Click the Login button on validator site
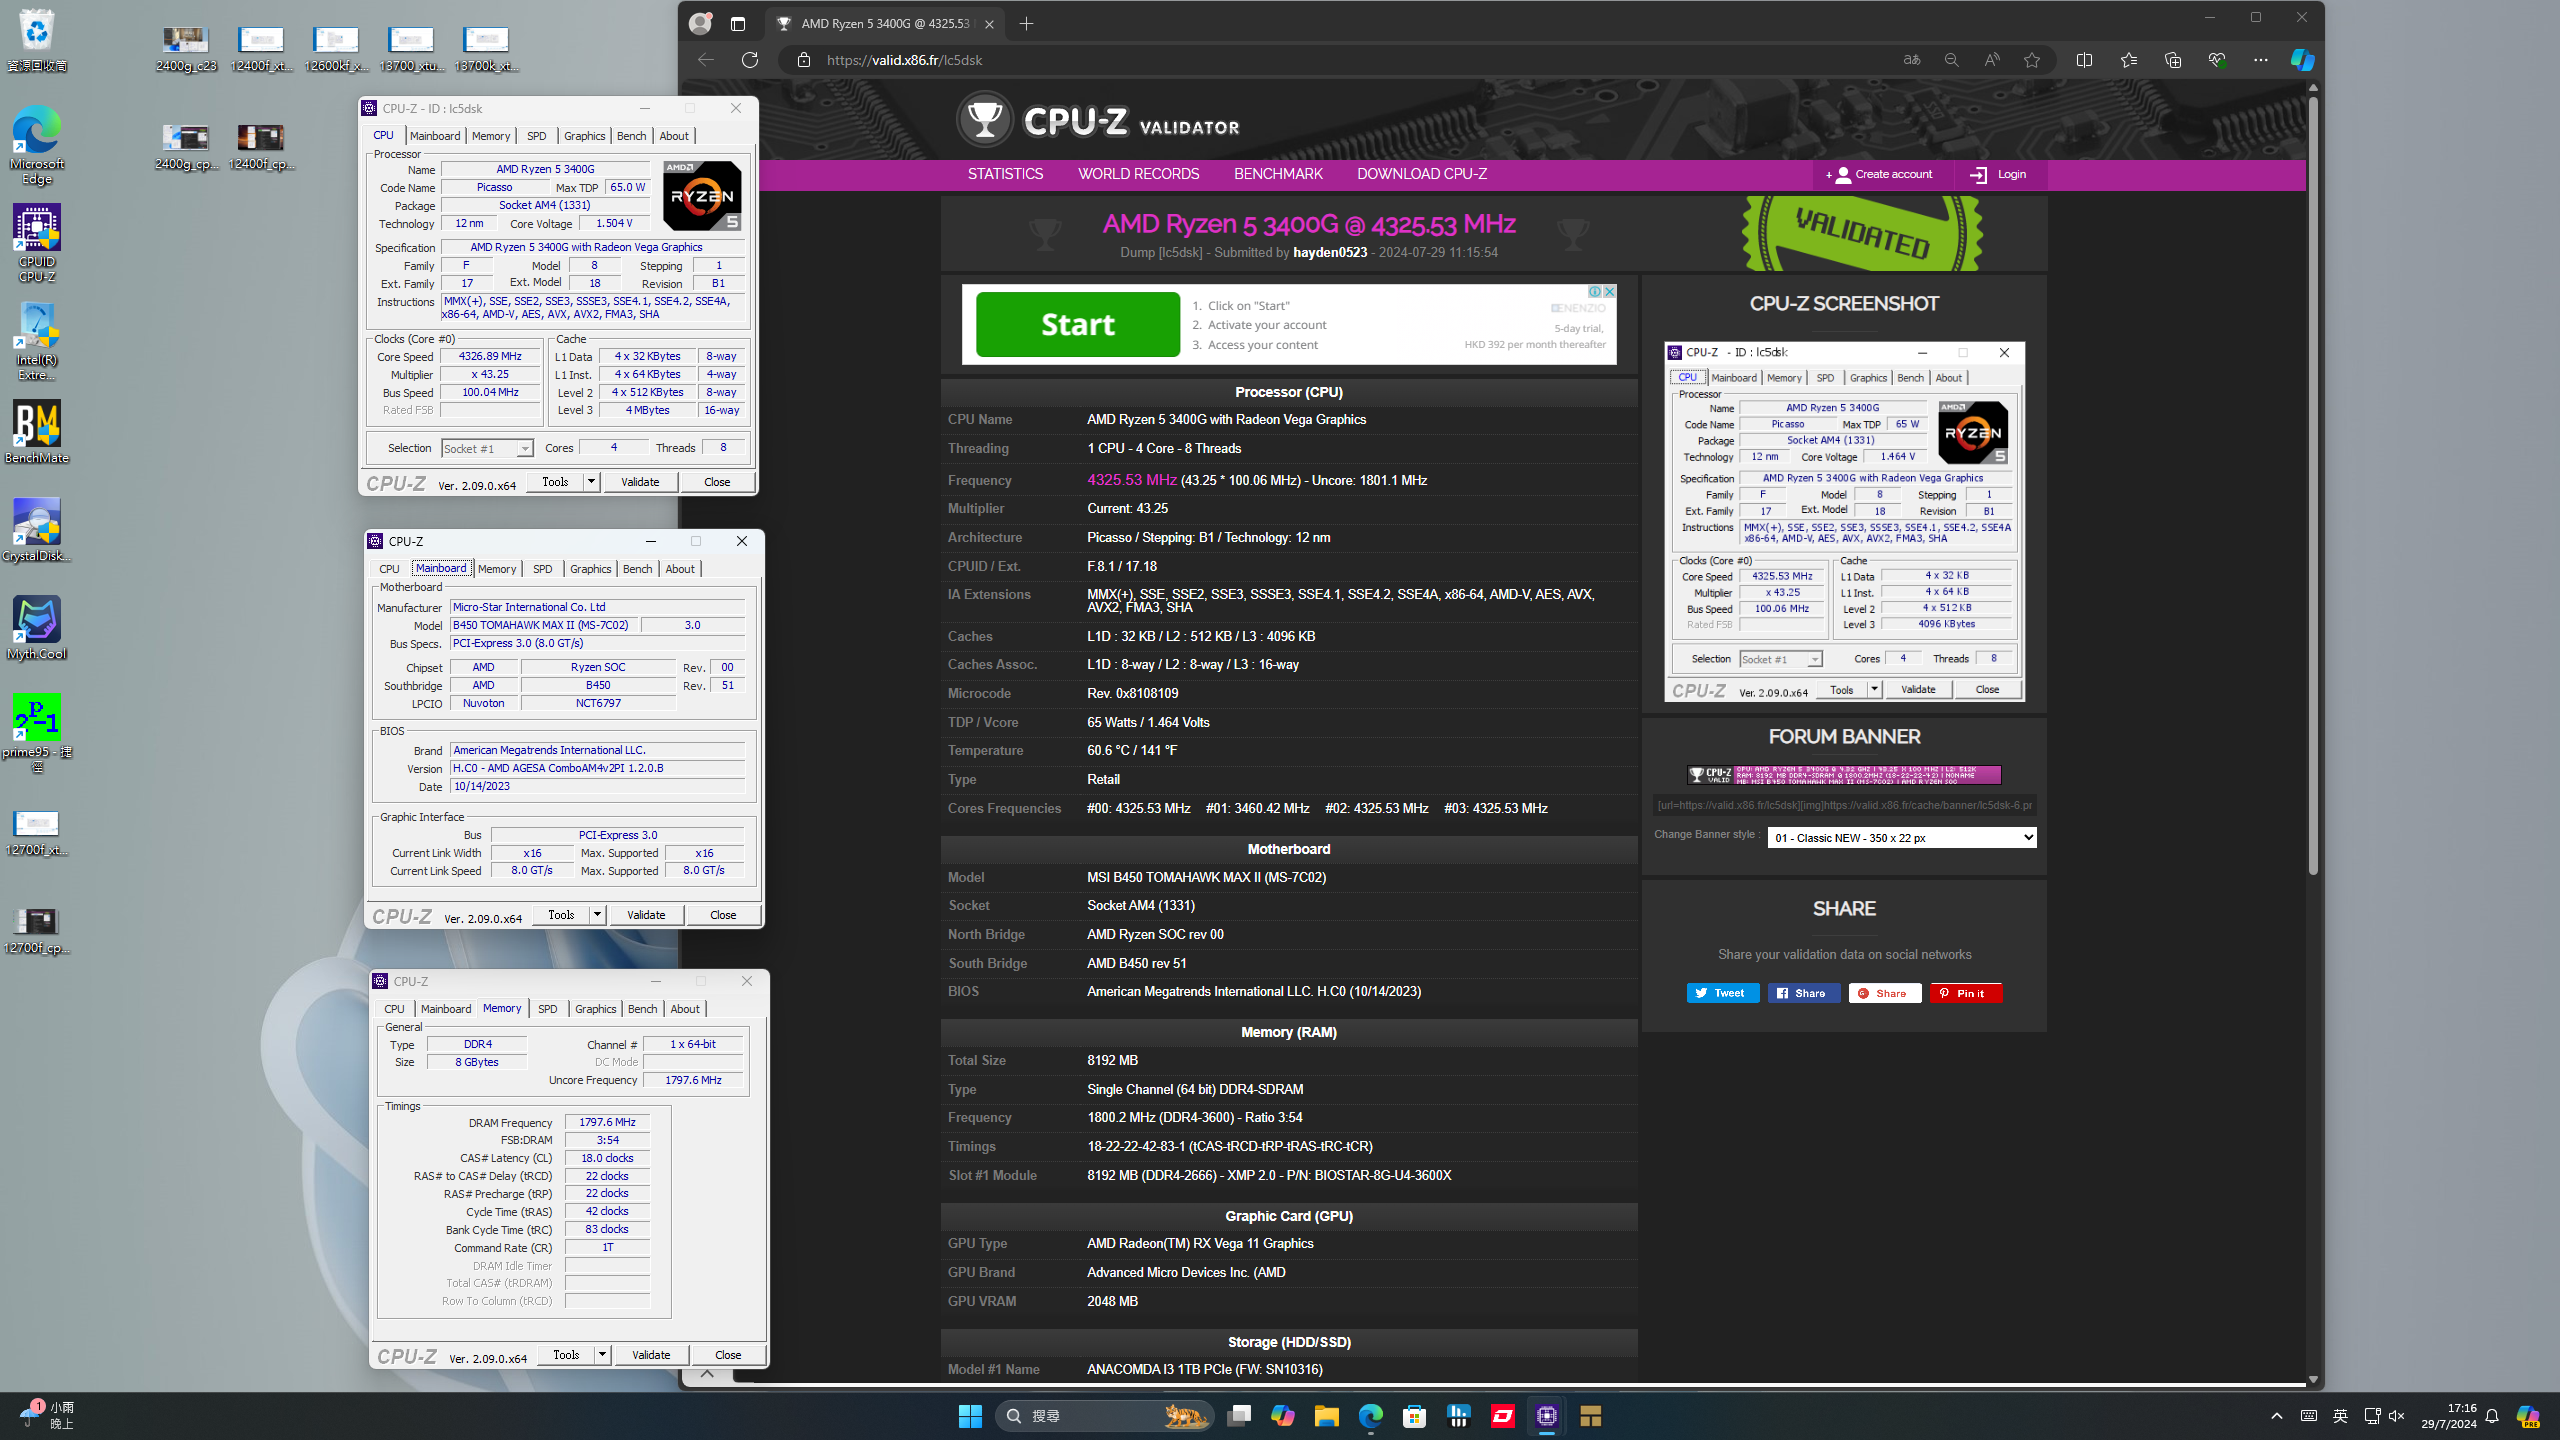The image size is (2560, 1440). 1998,175
